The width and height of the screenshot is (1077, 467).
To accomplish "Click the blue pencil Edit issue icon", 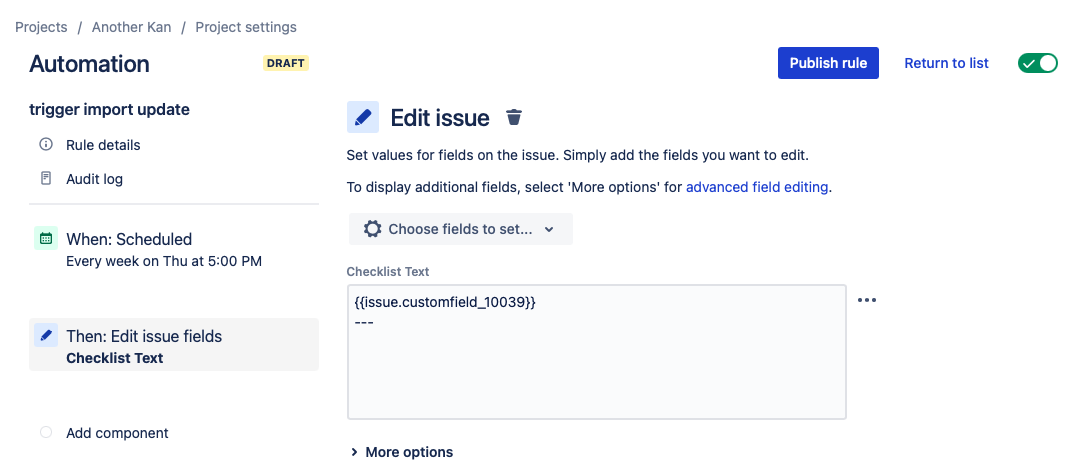I will tap(363, 118).
